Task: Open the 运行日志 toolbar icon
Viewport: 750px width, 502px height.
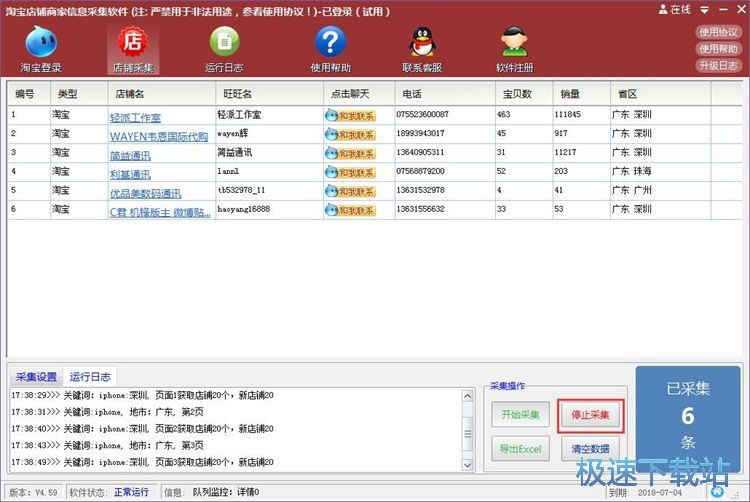Action: [x=224, y=49]
